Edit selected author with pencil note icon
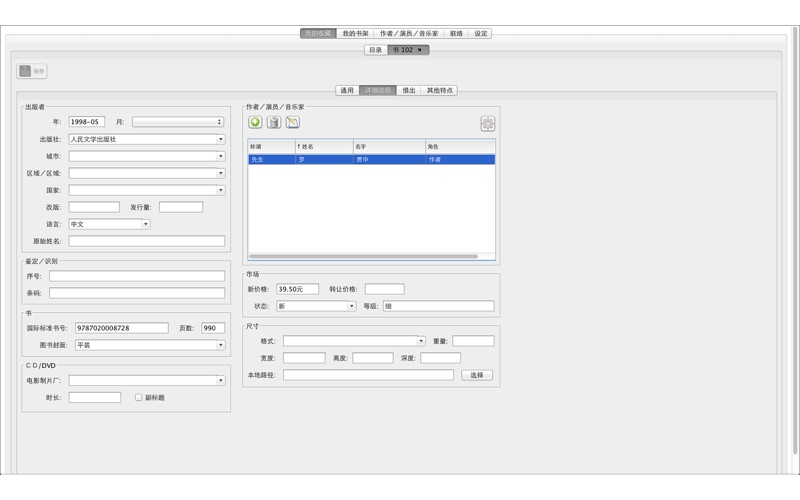Image resolution: width=800 pixels, height=500 pixels. (293, 122)
